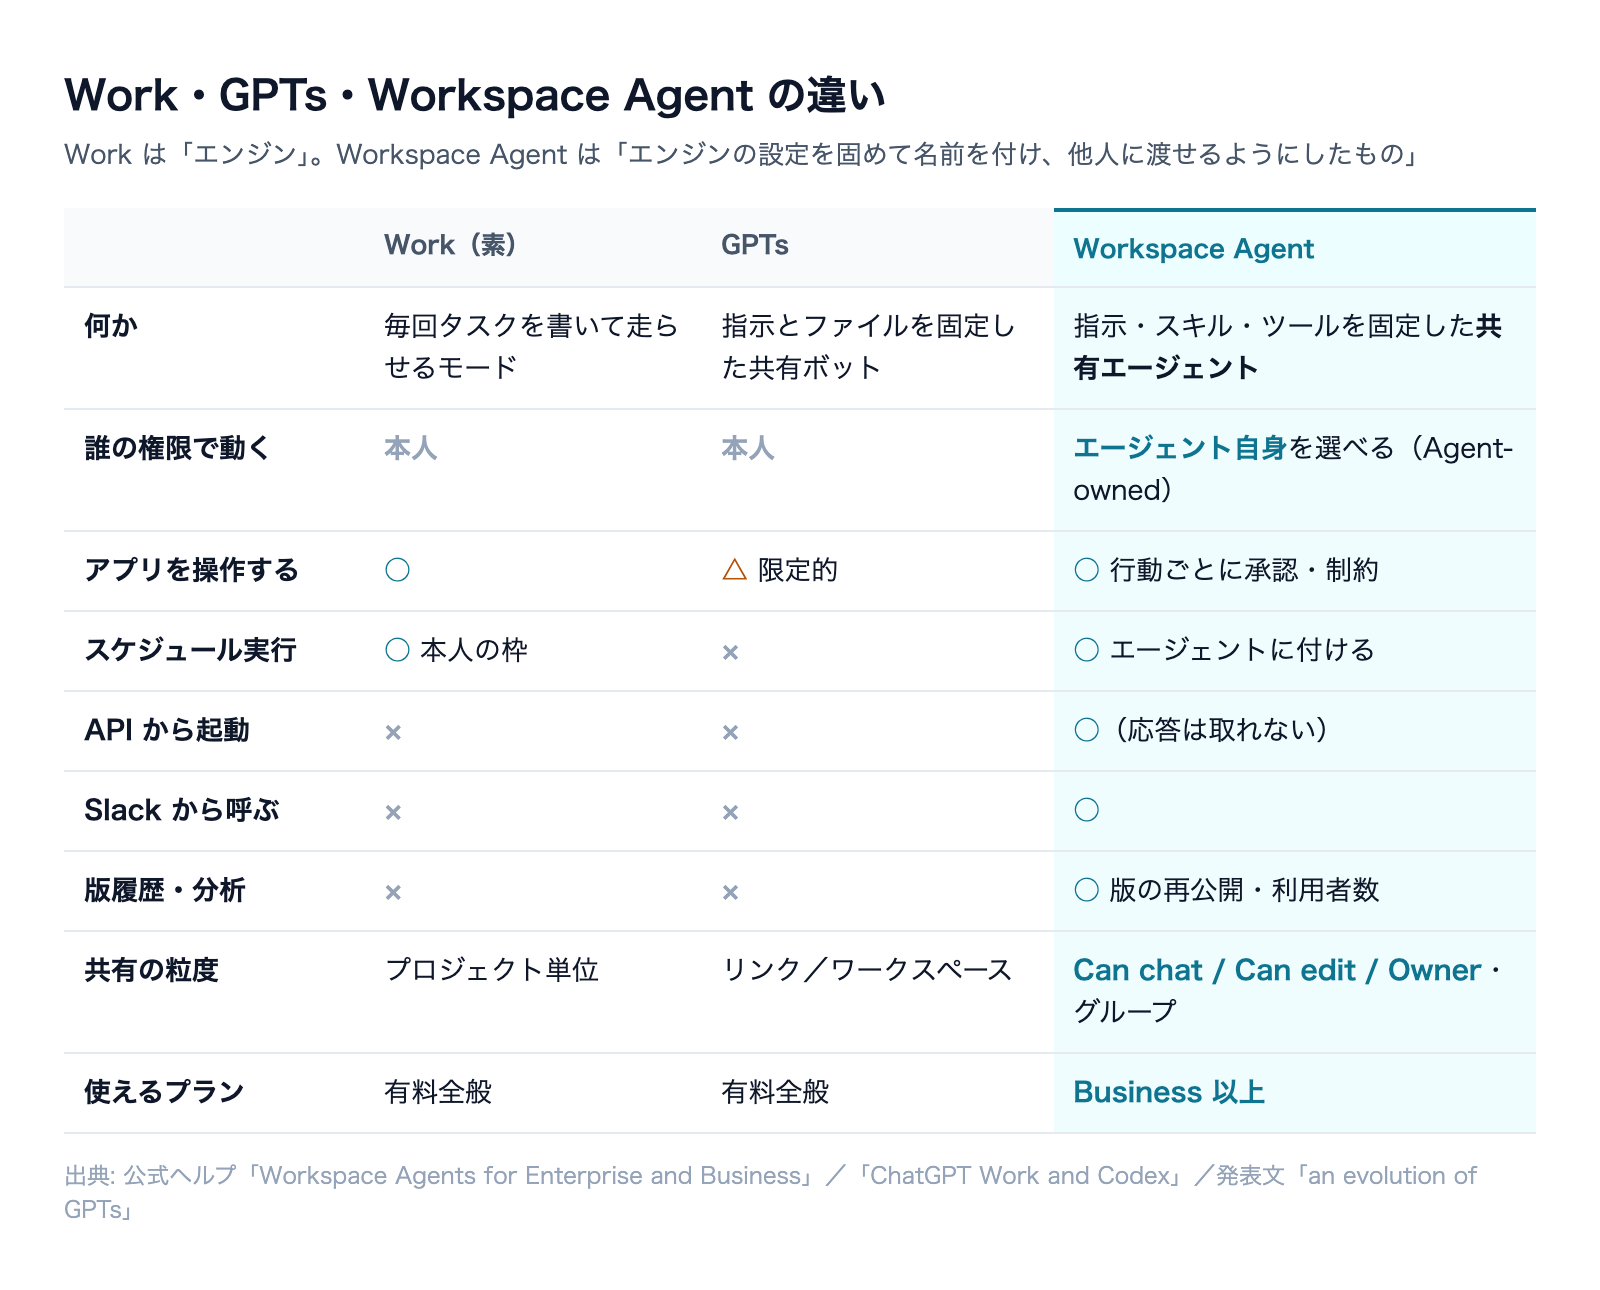Click 本人 in the Work column
Screen dimensions: 1600x1290
pos(411,448)
